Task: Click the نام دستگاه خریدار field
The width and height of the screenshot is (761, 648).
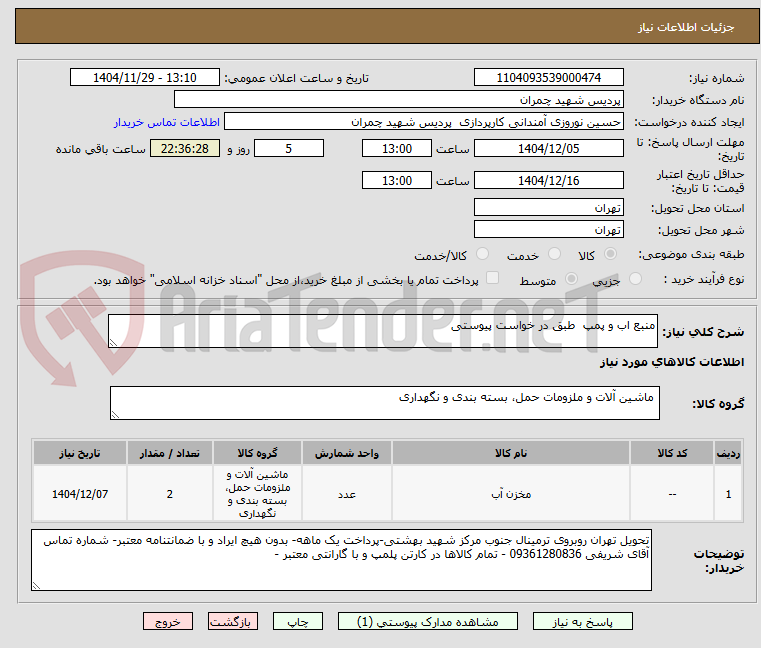Action: click(398, 100)
